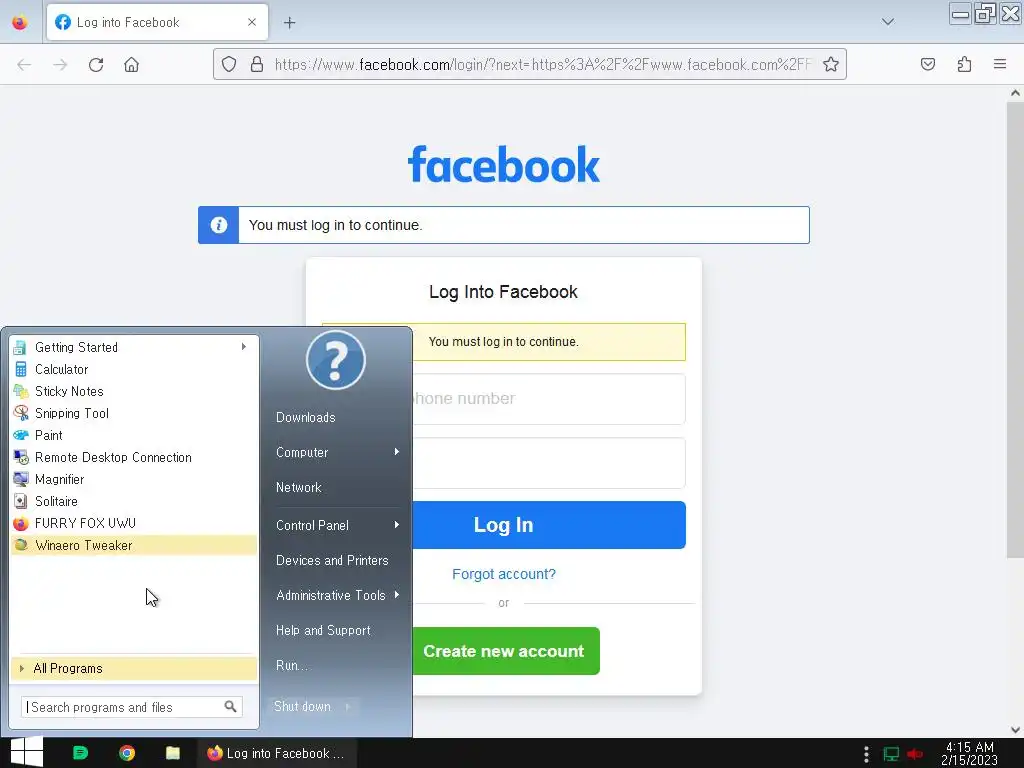Click the muted volume tray icon
Viewport: 1024px width, 768px height.
pos(914,754)
